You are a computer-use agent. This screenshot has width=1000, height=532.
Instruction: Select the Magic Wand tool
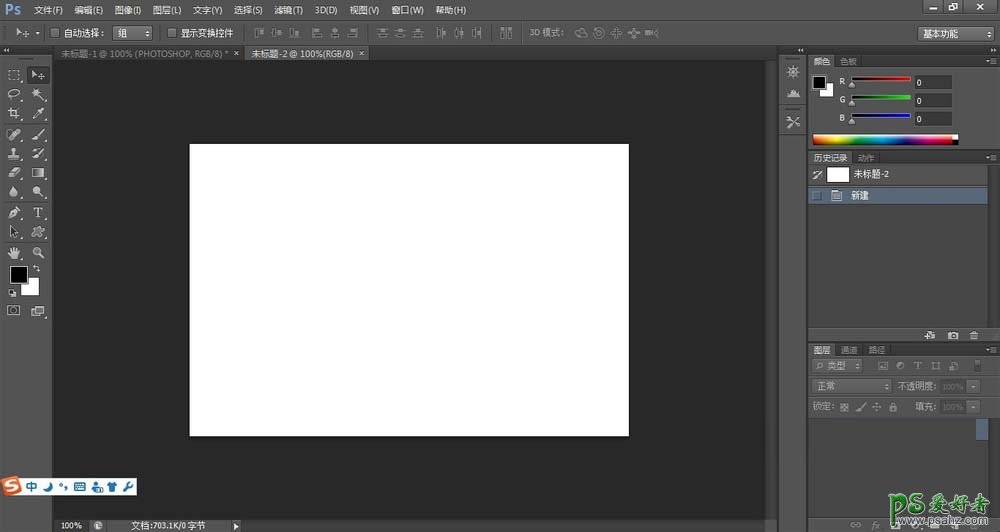coord(38,94)
